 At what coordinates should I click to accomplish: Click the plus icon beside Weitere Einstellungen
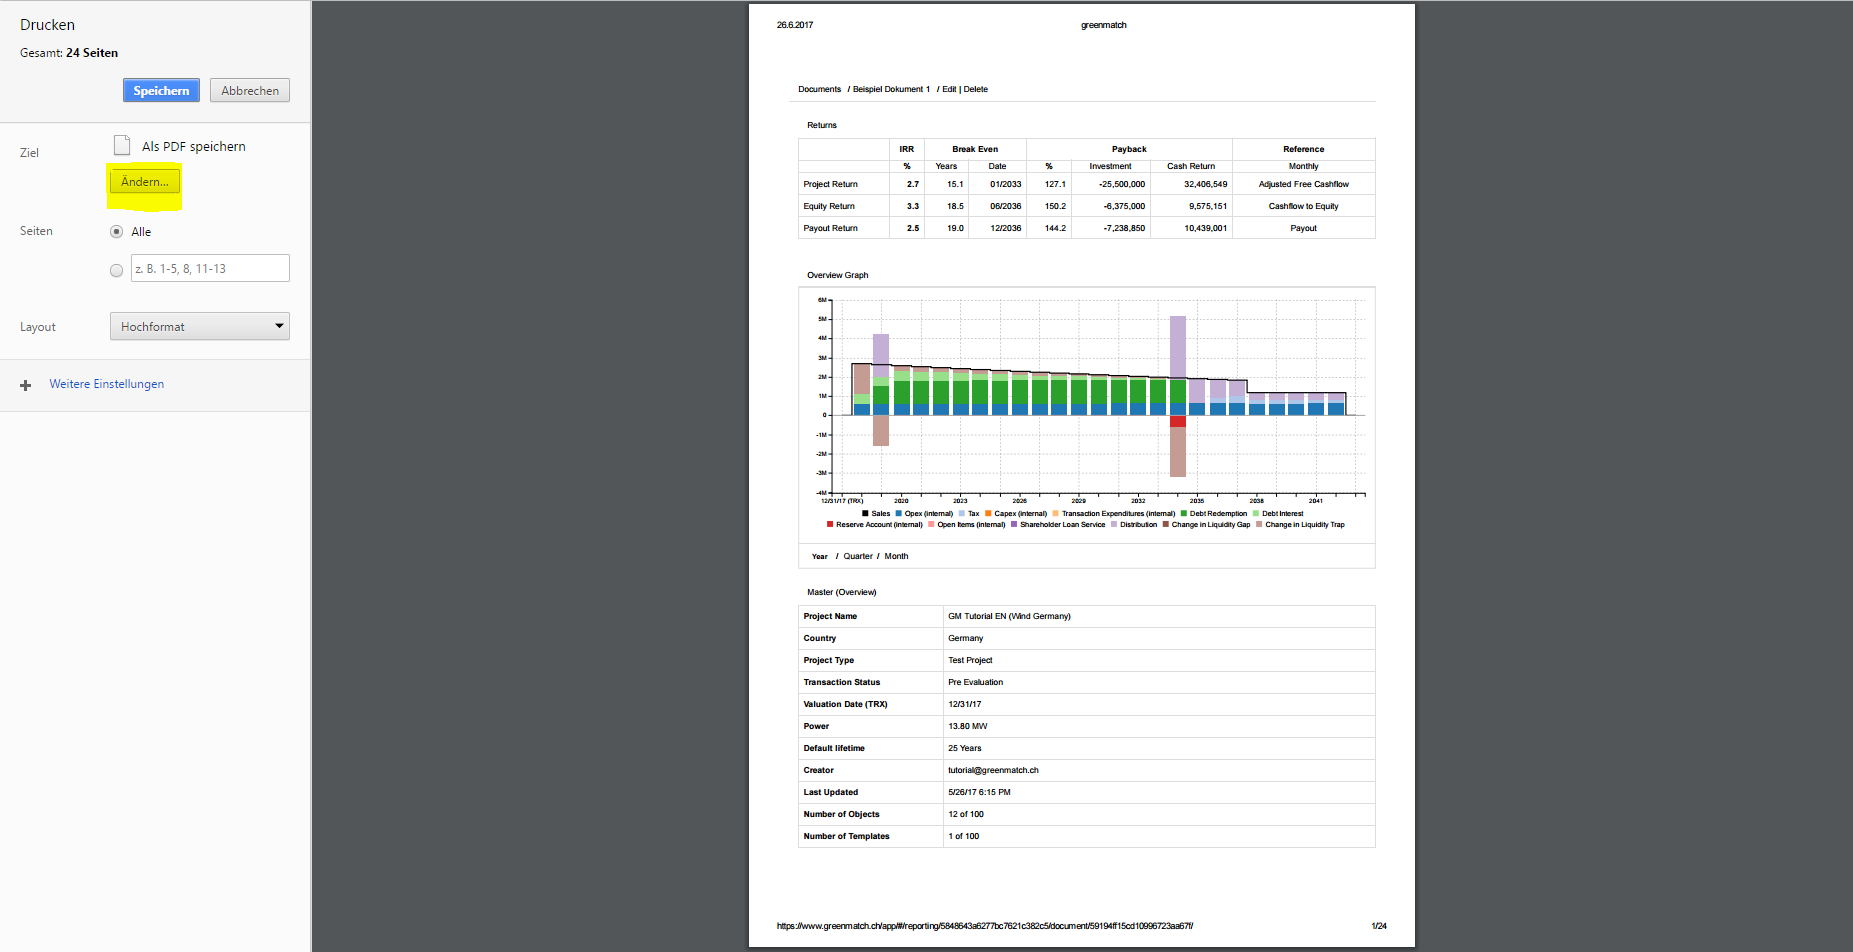26,385
